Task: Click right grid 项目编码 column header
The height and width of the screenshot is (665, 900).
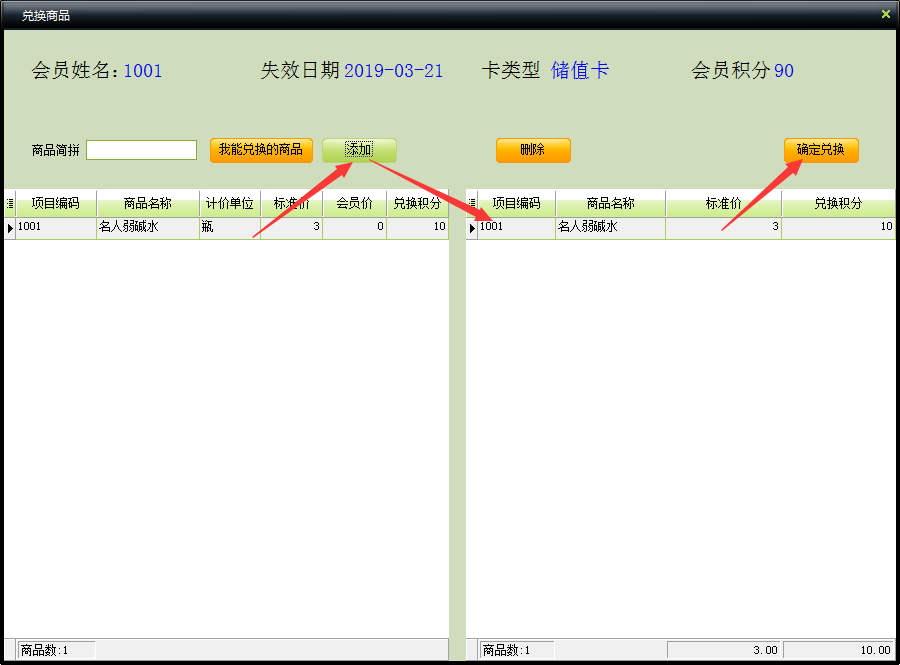Action: 517,203
